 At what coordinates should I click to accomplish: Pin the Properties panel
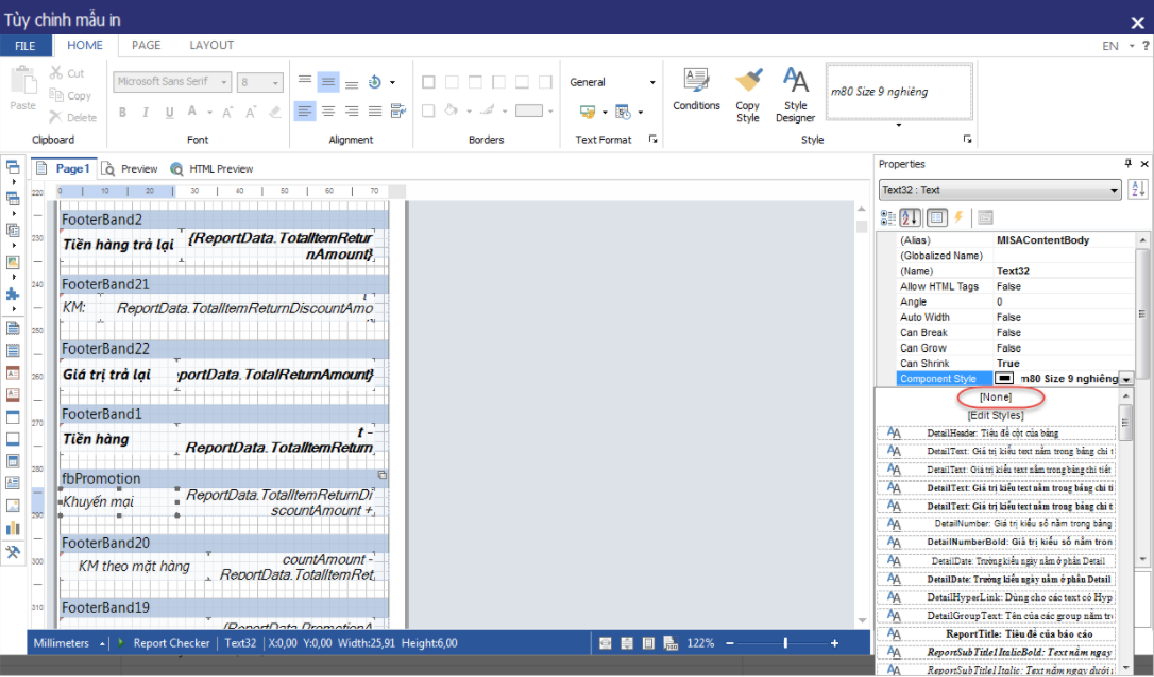pyautogui.click(x=1129, y=164)
